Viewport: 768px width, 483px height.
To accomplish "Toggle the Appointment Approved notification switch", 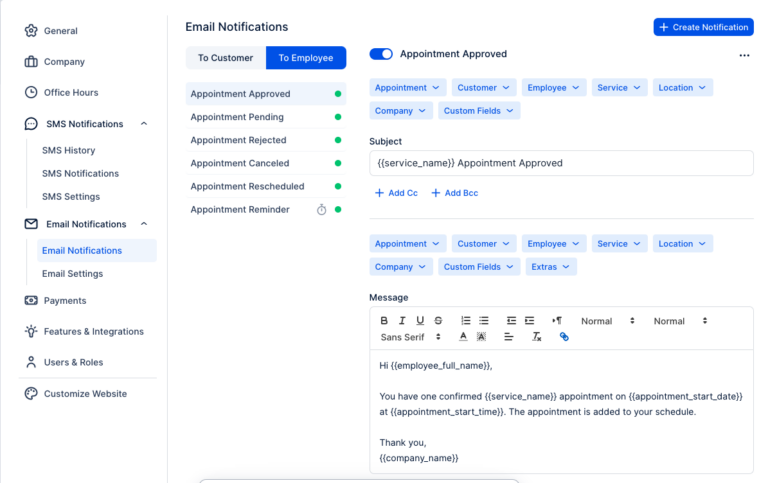I will (381, 54).
